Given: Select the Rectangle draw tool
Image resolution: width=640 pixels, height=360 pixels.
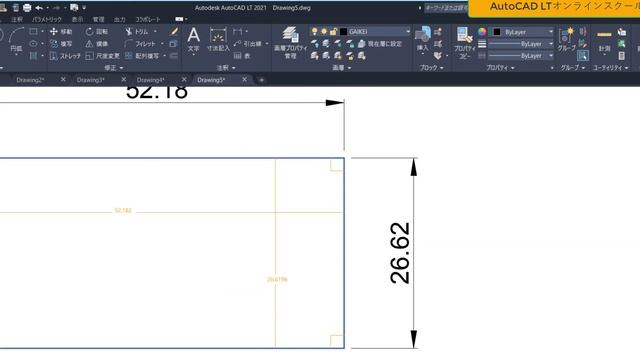Looking at the screenshot, I should pos(33,31).
